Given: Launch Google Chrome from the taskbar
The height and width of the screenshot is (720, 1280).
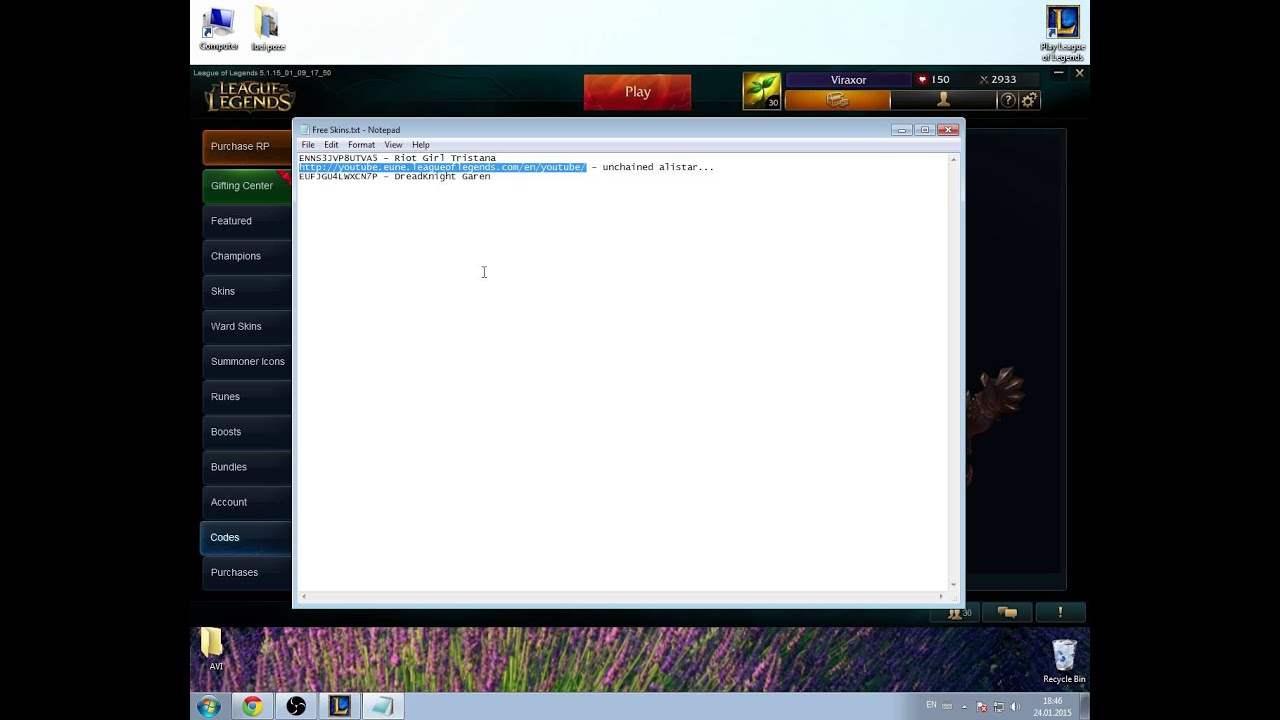Looking at the screenshot, I should 252,707.
